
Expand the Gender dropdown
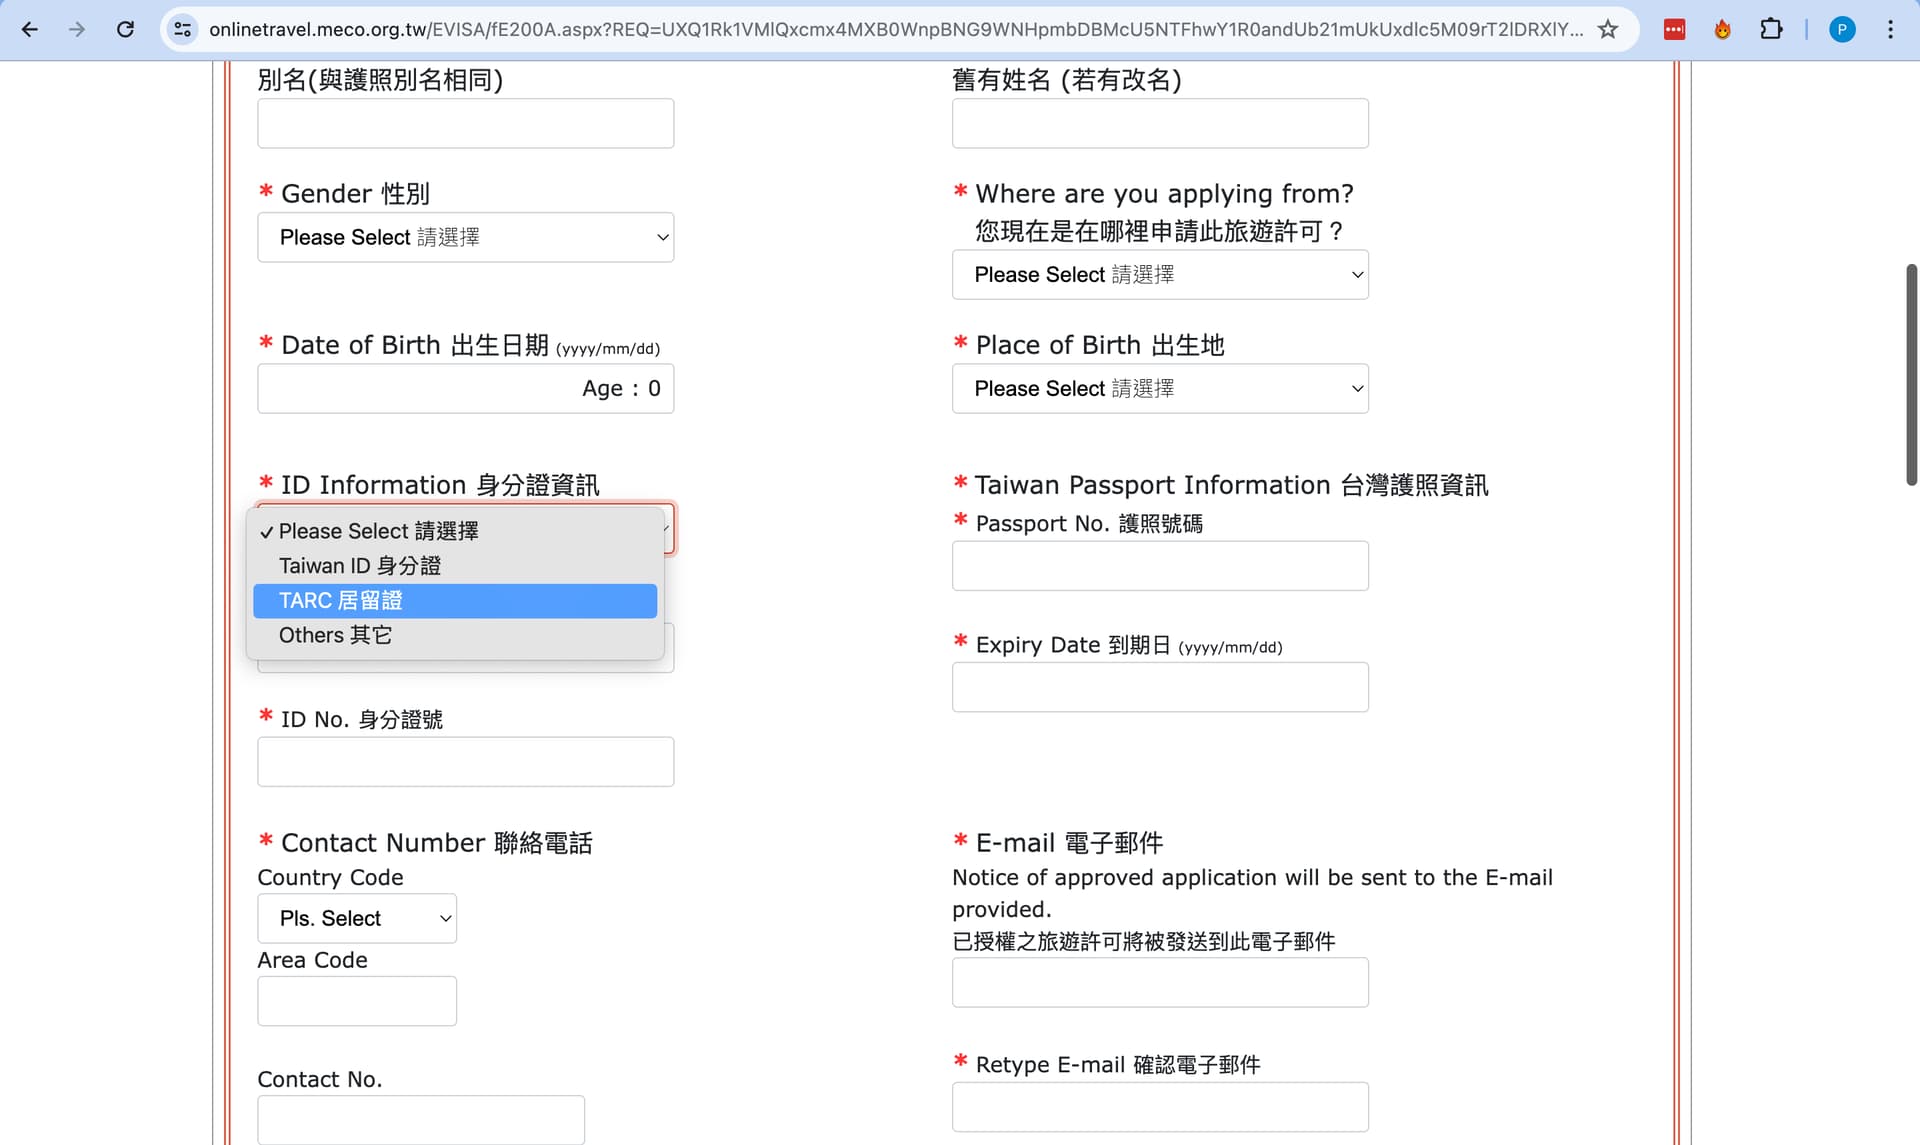(x=465, y=237)
